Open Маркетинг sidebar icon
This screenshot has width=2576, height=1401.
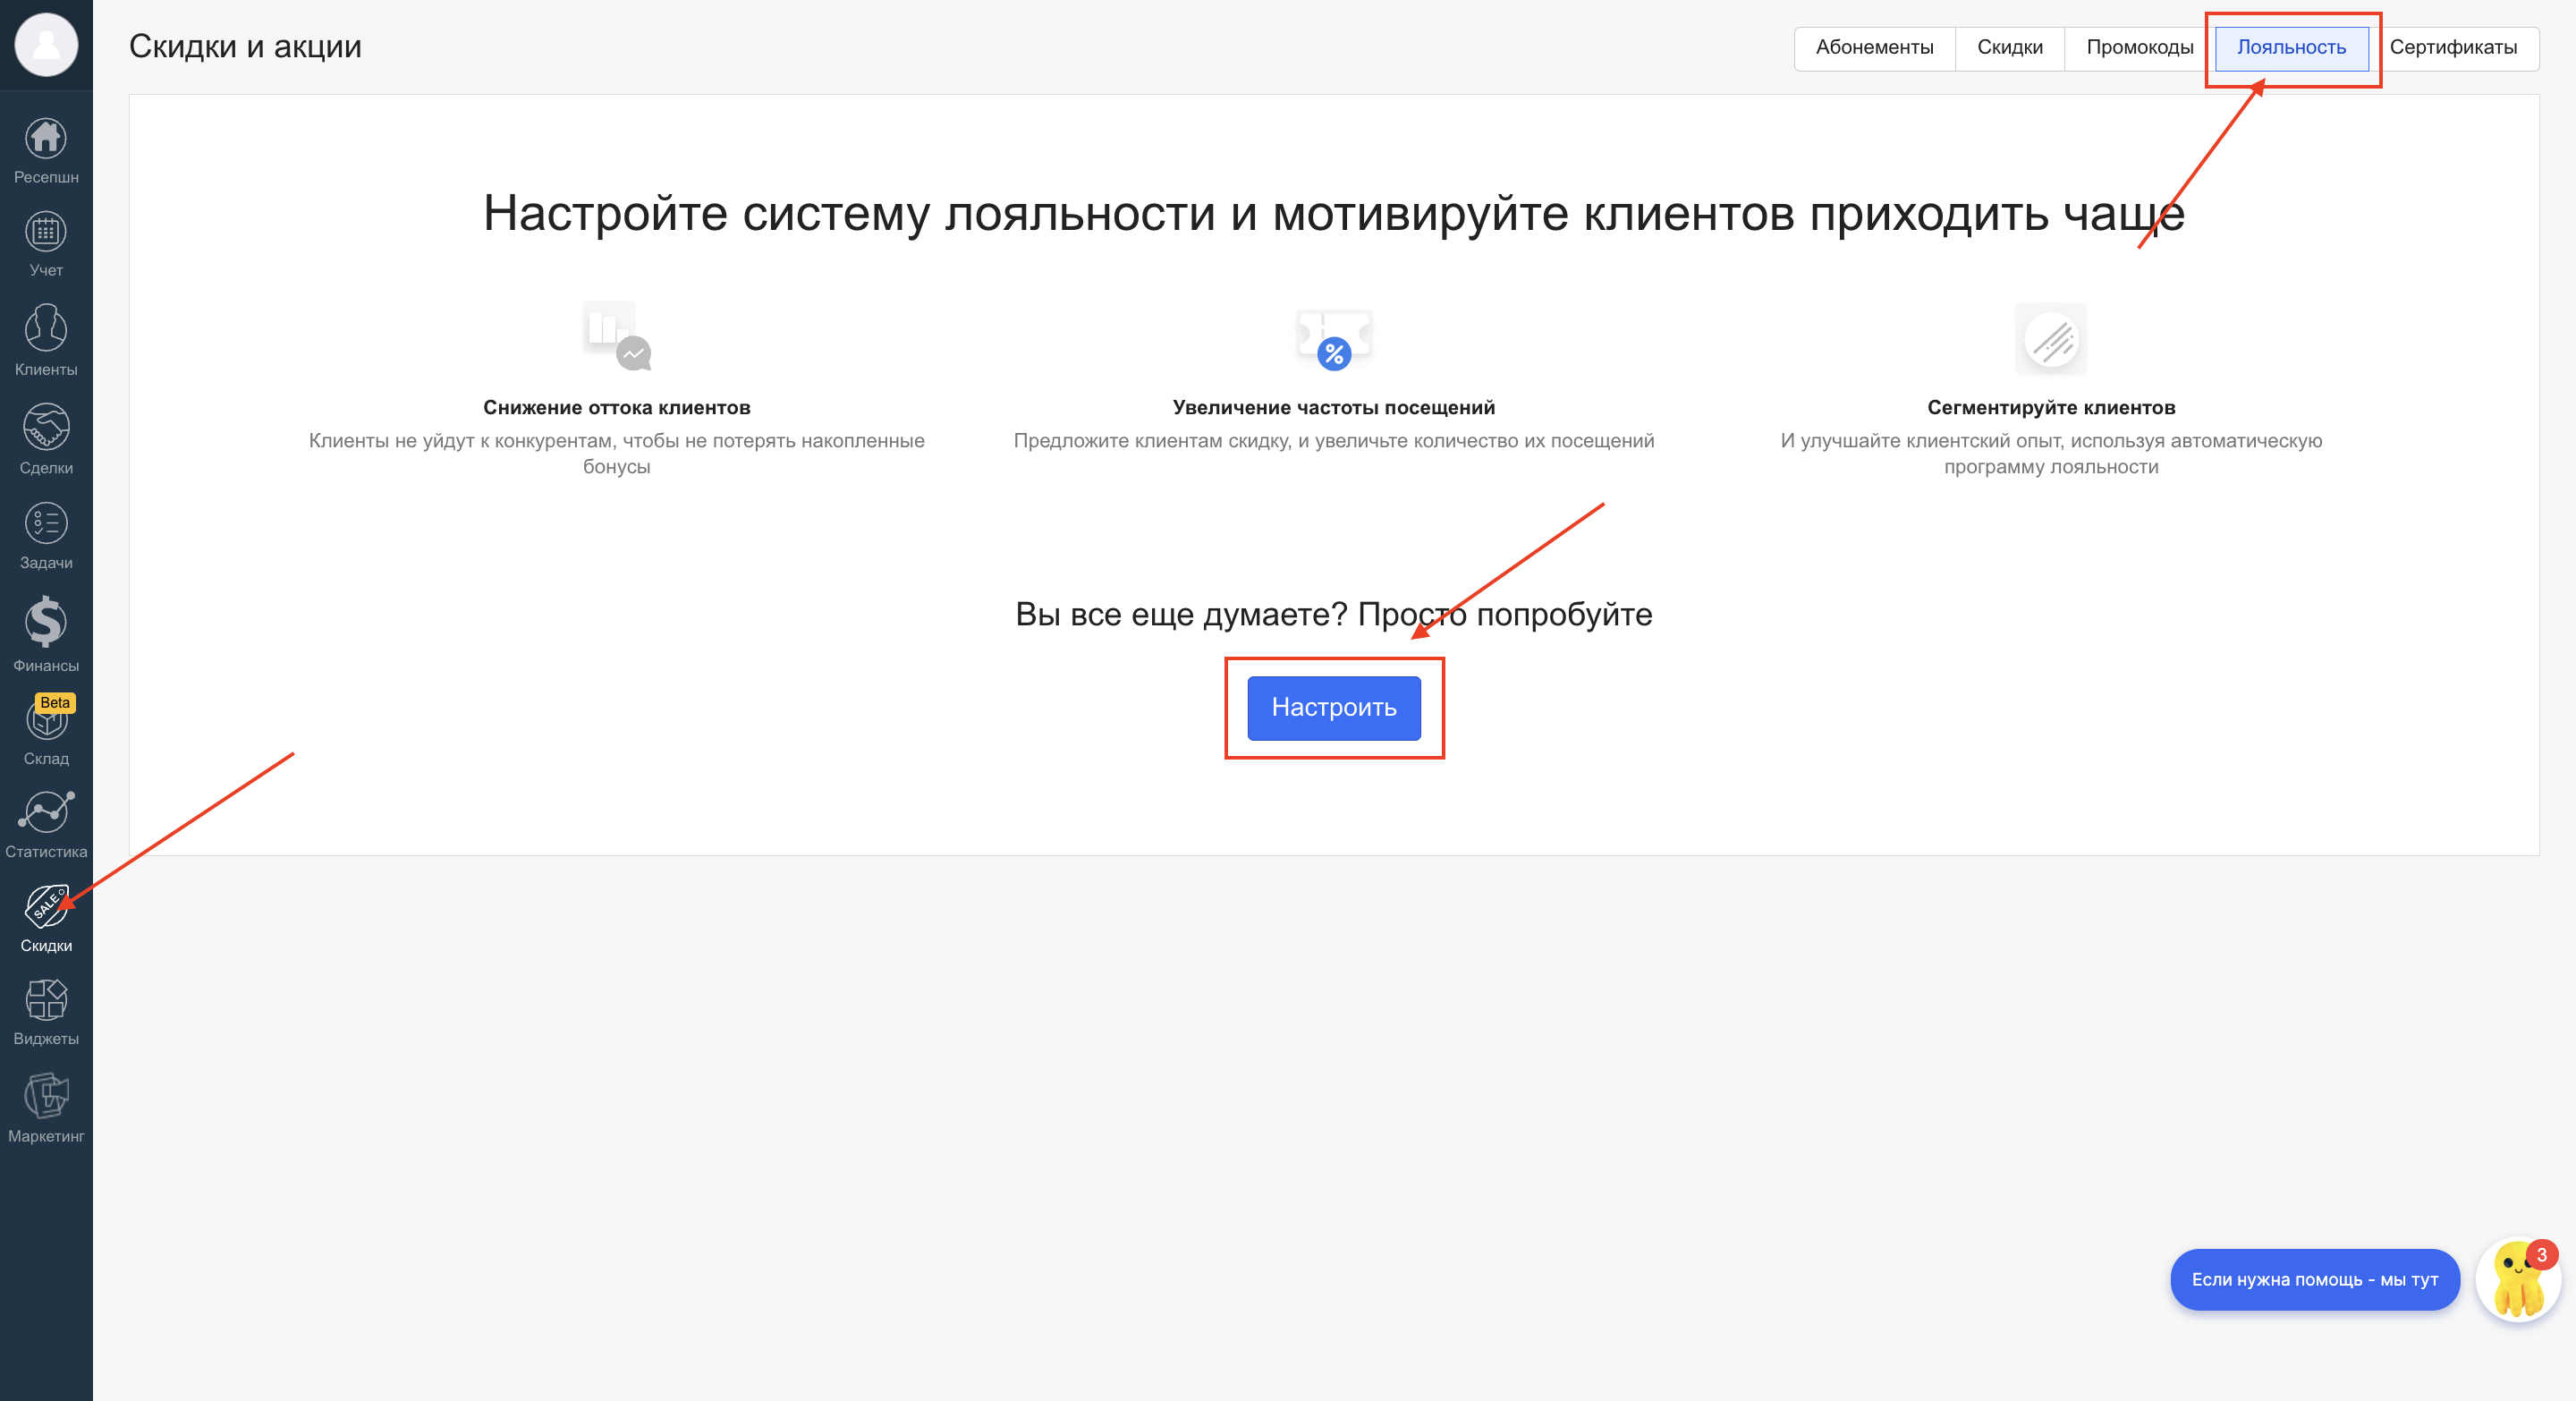pos(46,1096)
